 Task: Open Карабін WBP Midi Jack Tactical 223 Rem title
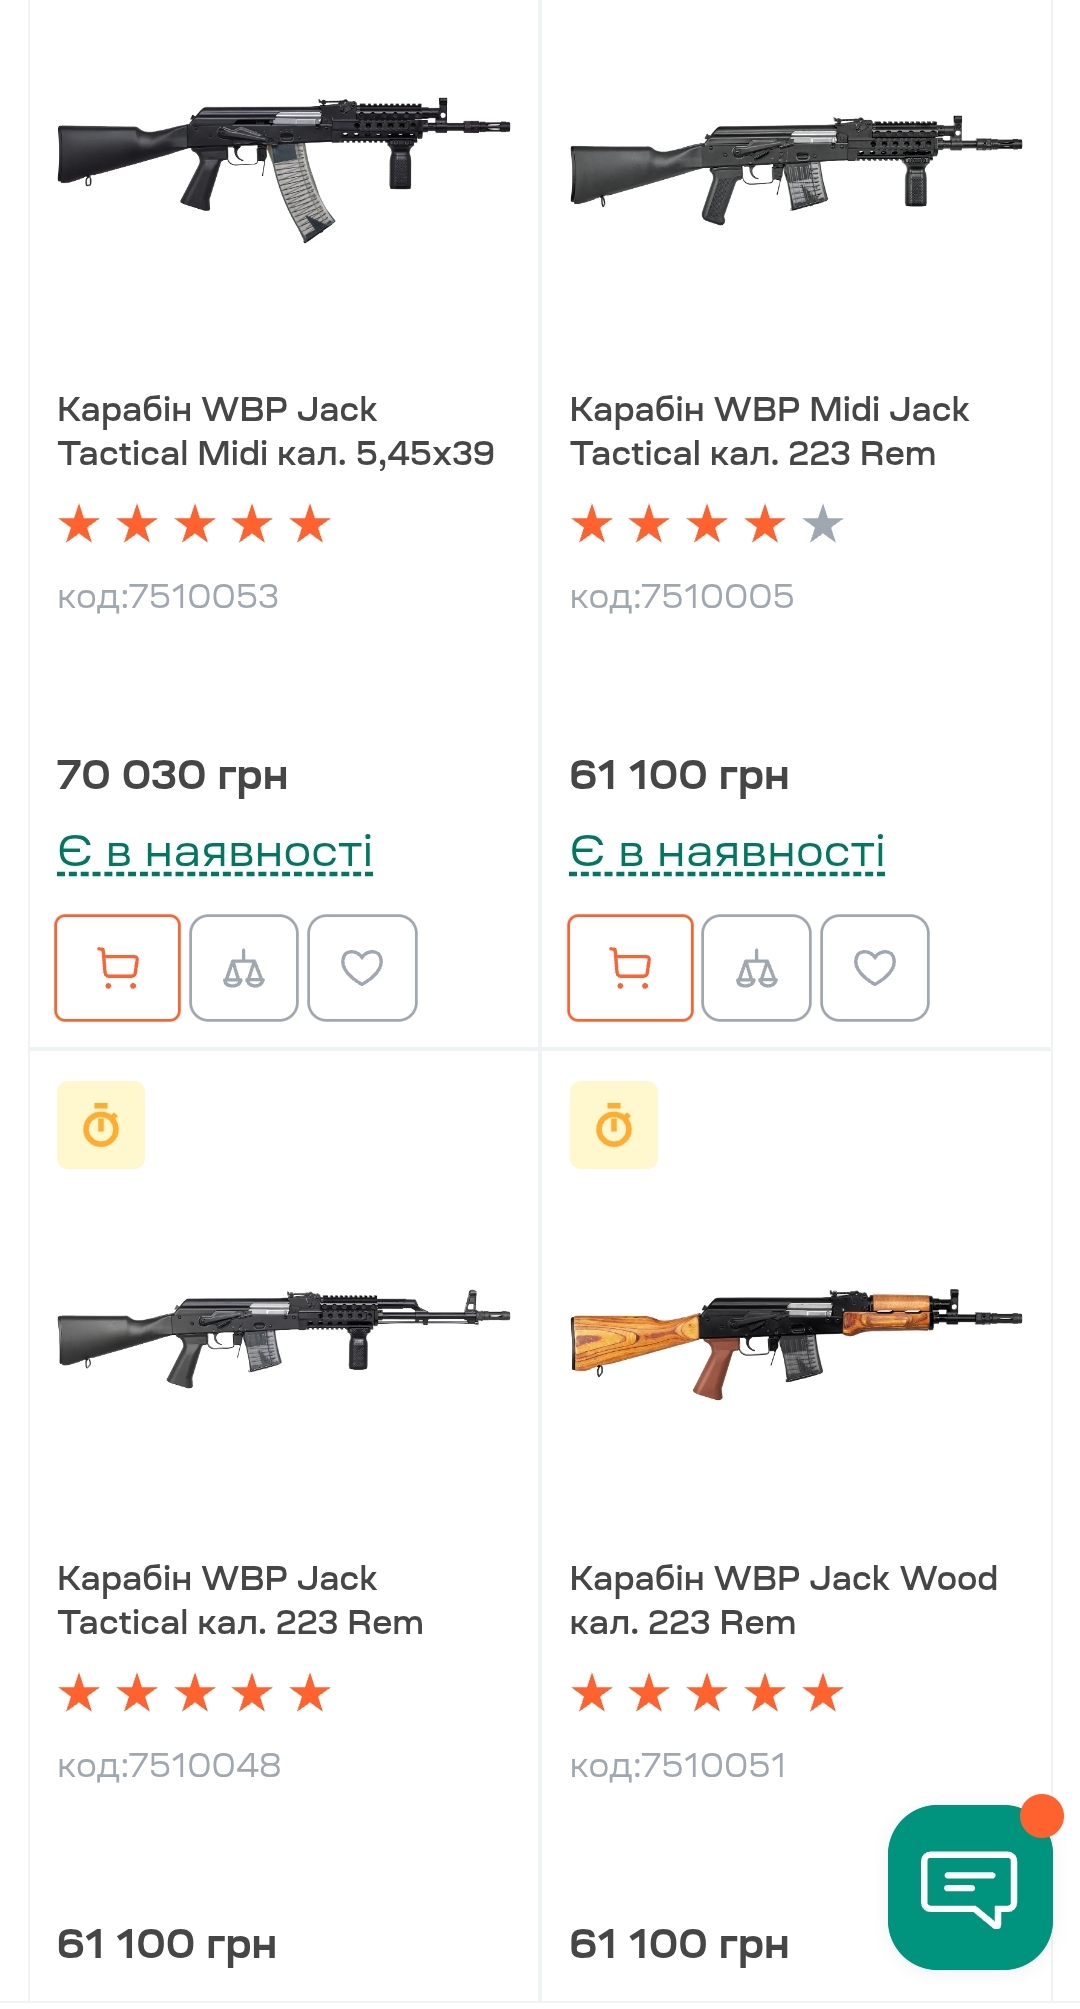[x=768, y=431]
